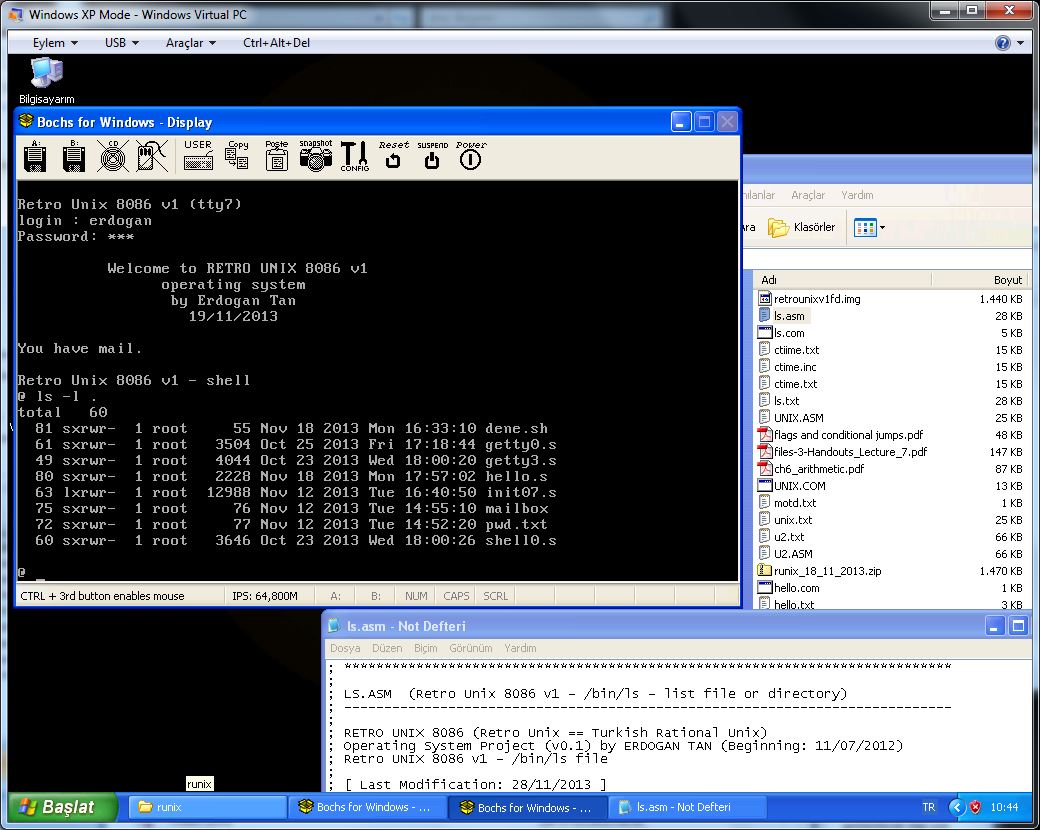Open the Eylem menu dropdown
This screenshot has width=1040, height=830.
coord(55,43)
